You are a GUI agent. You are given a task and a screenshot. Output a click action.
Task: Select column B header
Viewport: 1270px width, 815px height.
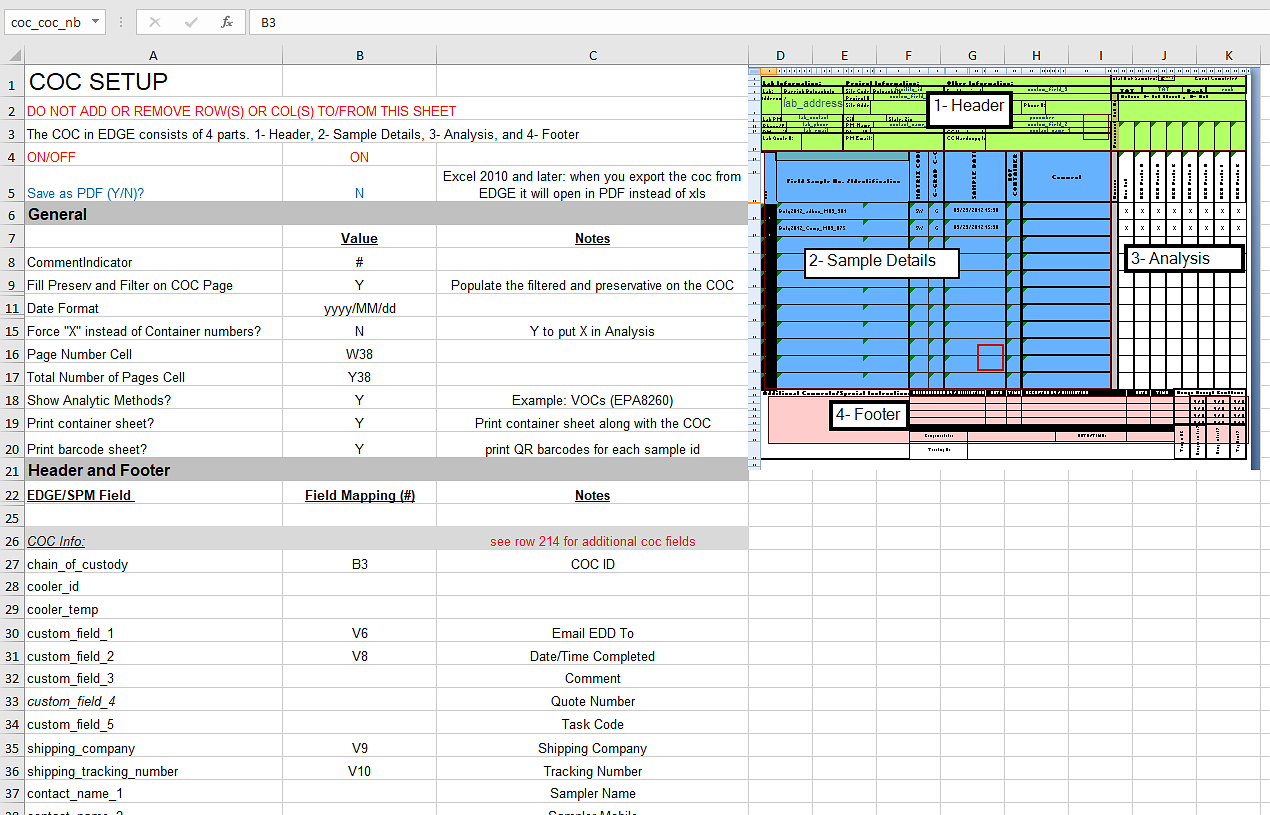click(359, 56)
